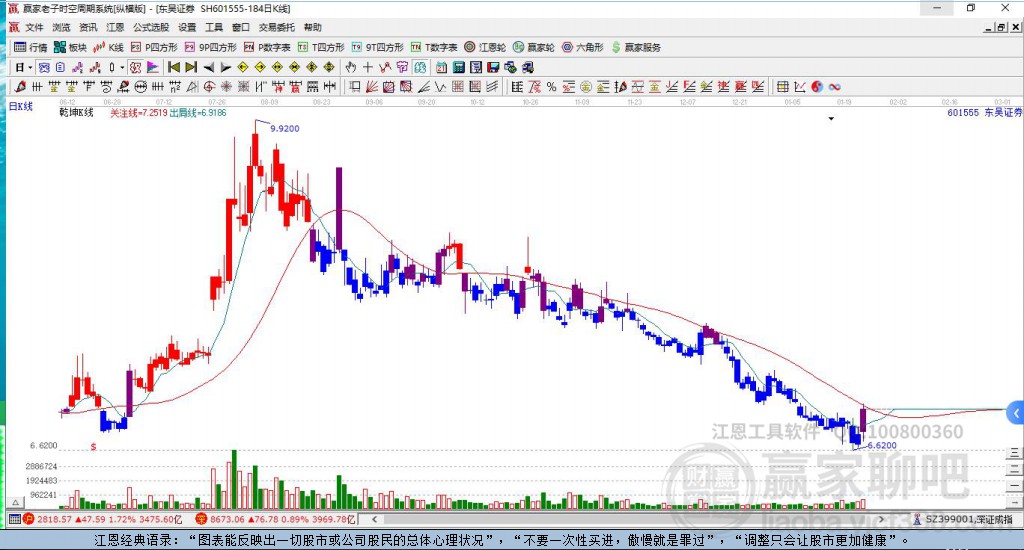Select the hand pan tool
Image resolution: width=1024 pixels, height=550 pixels.
351,67
